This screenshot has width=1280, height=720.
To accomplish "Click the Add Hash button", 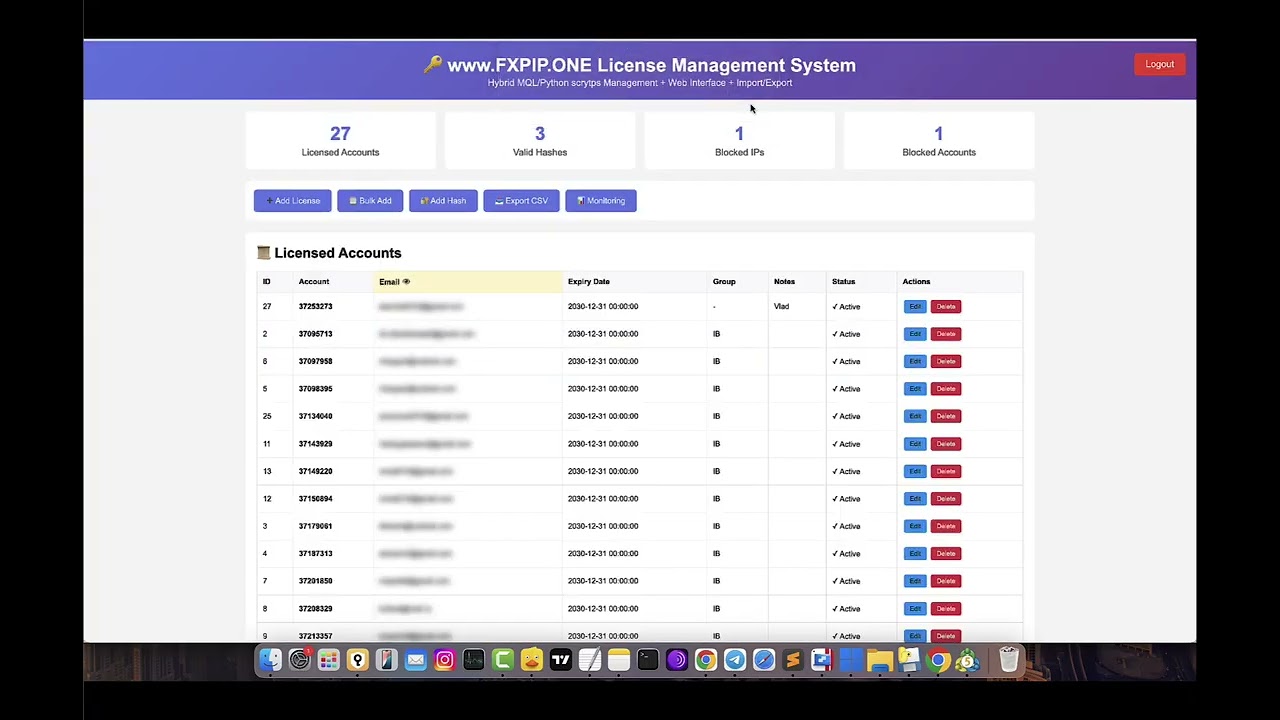I will click(x=443, y=201).
